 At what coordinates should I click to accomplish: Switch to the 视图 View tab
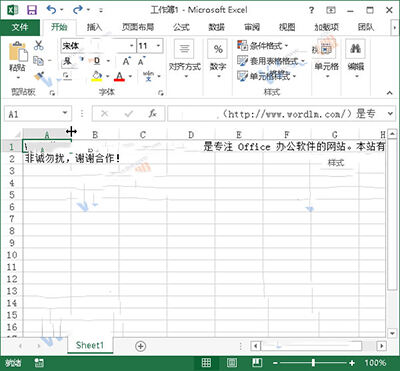click(287, 27)
